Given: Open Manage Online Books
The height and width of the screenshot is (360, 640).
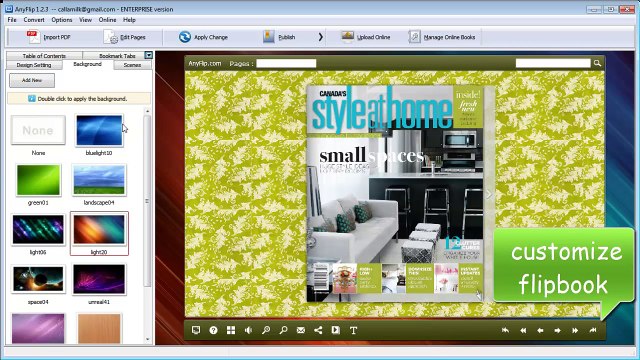Looking at the screenshot, I should (x=442, y=37).
